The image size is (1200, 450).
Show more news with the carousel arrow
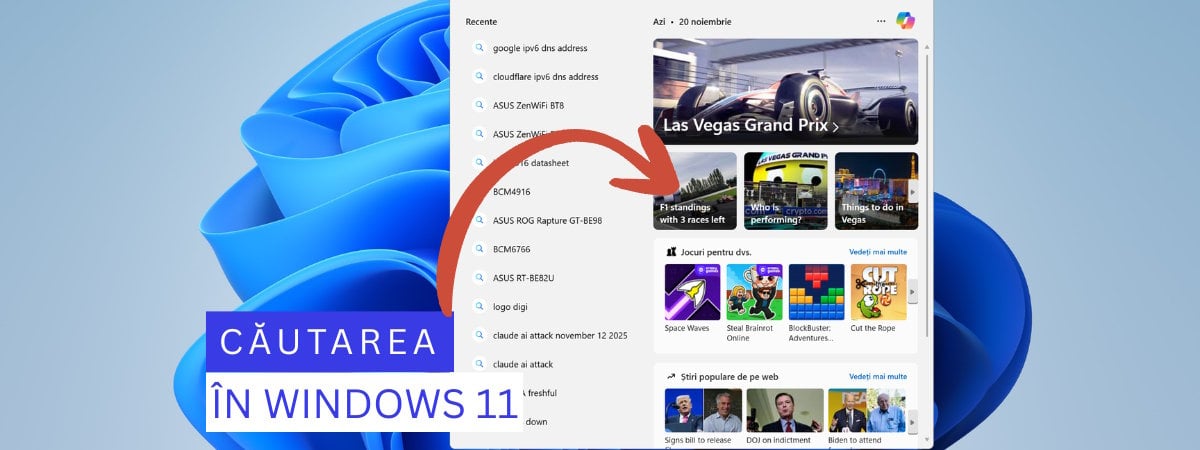911,422
